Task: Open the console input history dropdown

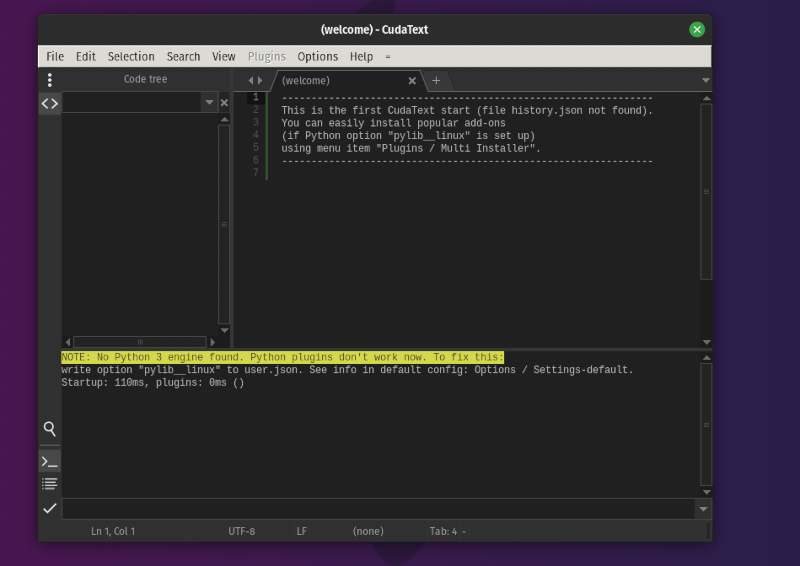Action: [x=703, y=509]
